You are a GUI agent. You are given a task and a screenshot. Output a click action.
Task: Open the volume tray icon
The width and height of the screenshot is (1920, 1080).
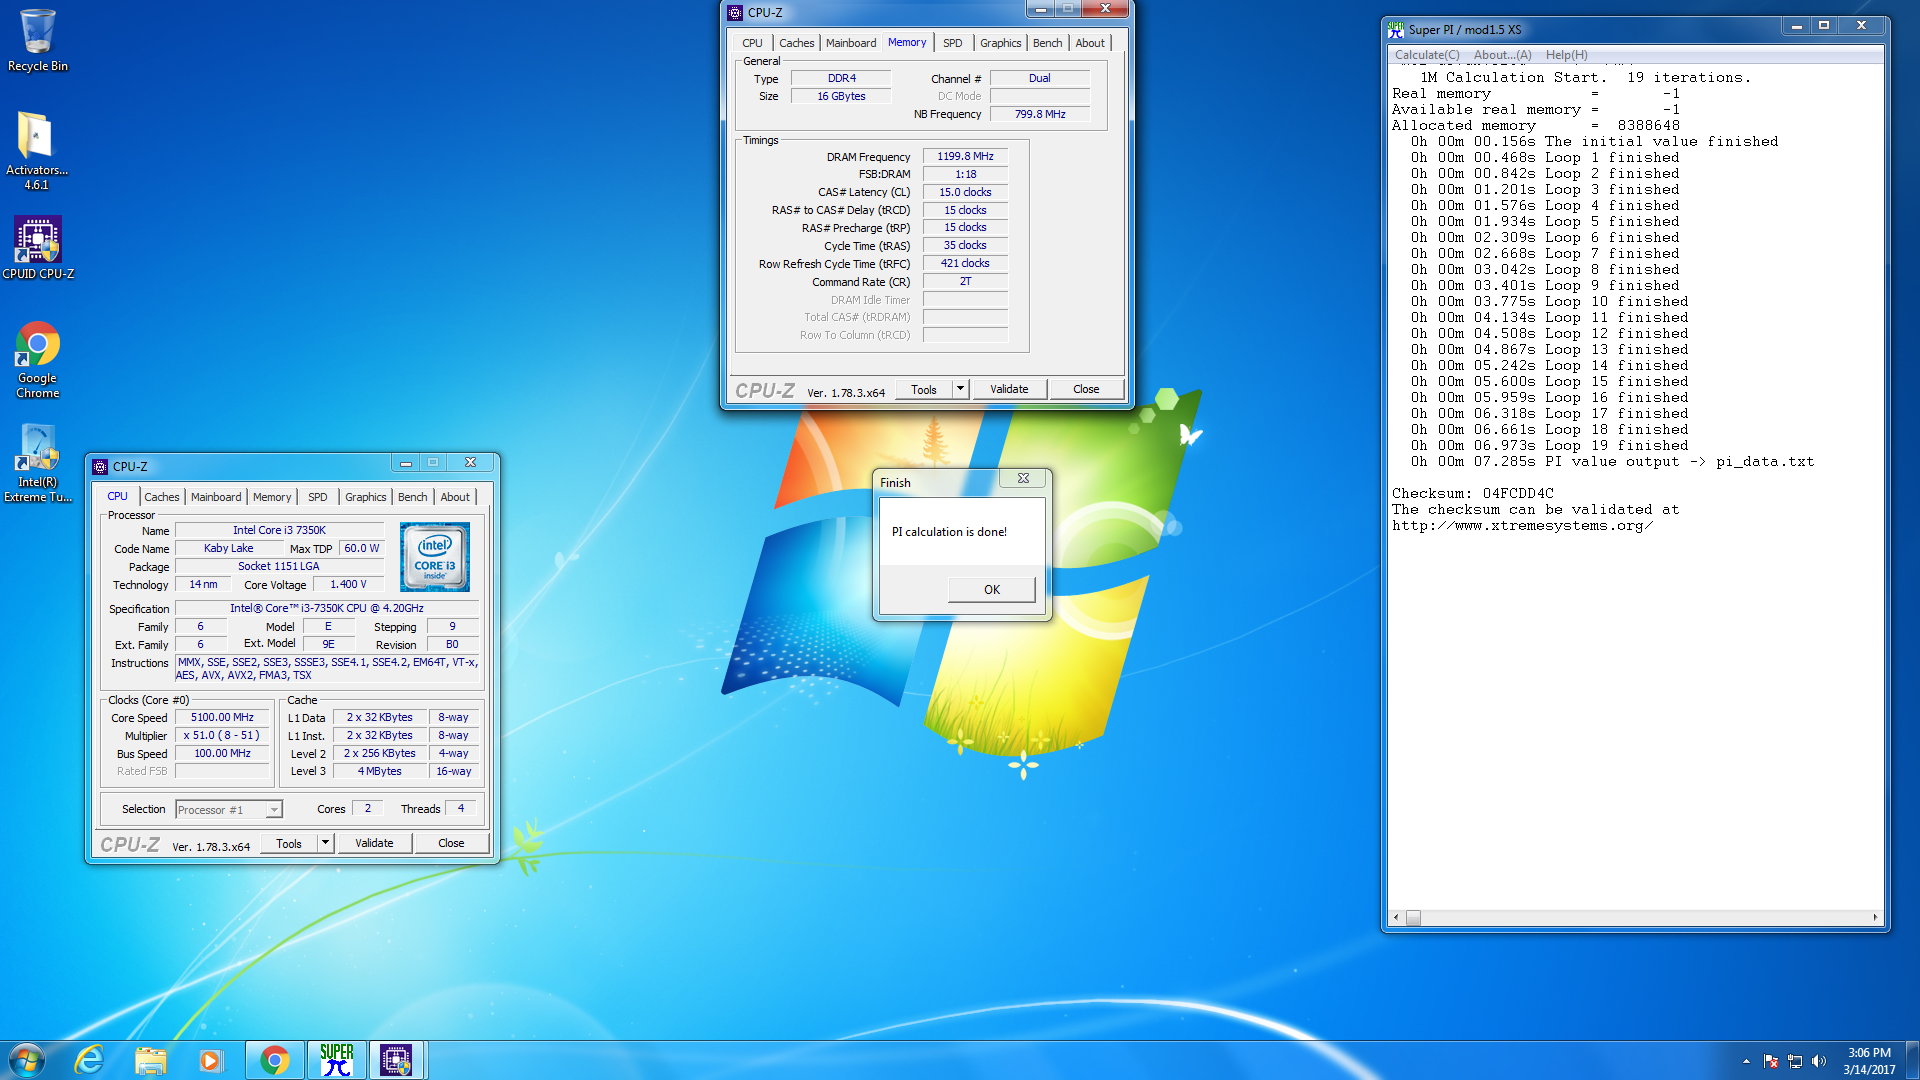click(1819, 1061)
